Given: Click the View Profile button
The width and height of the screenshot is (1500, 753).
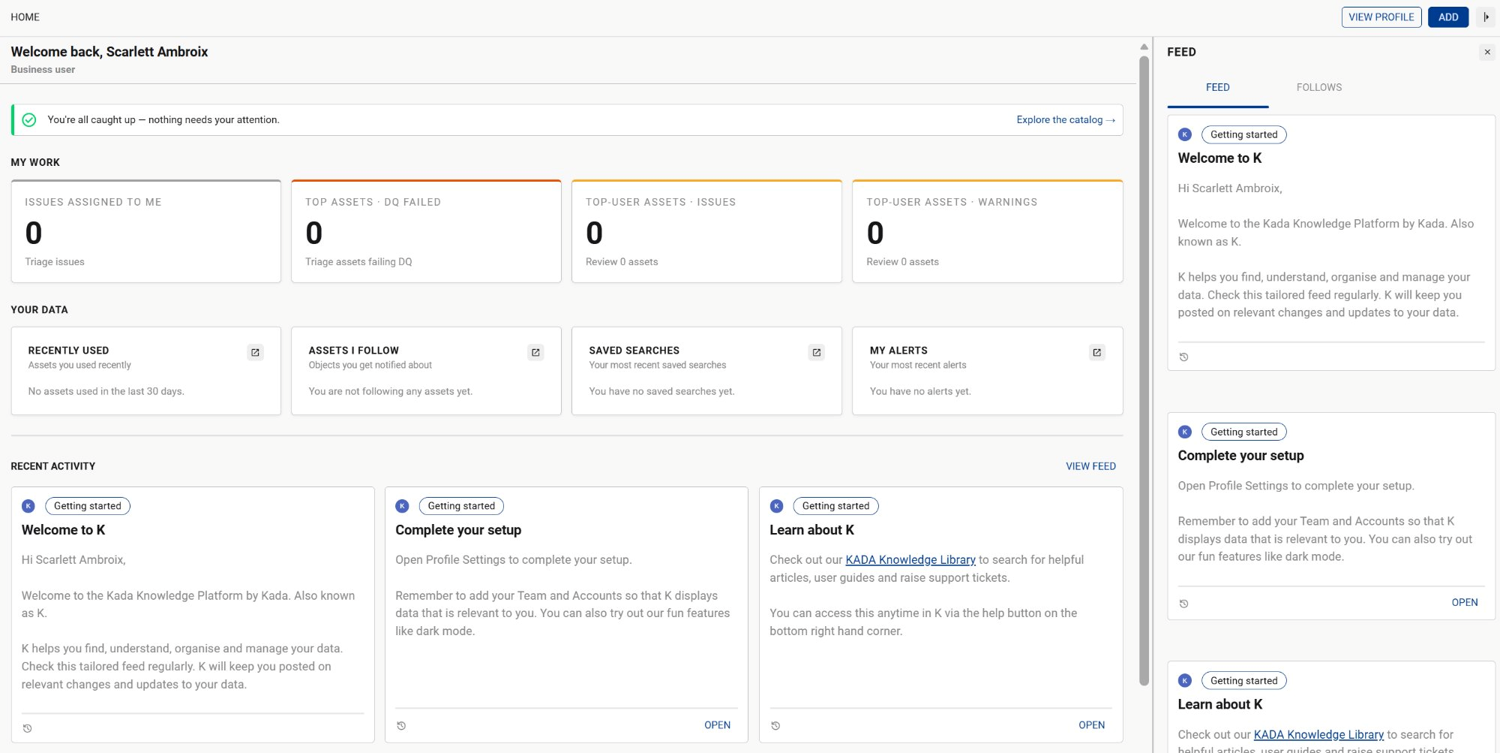Looking at the screenshot, I should 1381,17.
